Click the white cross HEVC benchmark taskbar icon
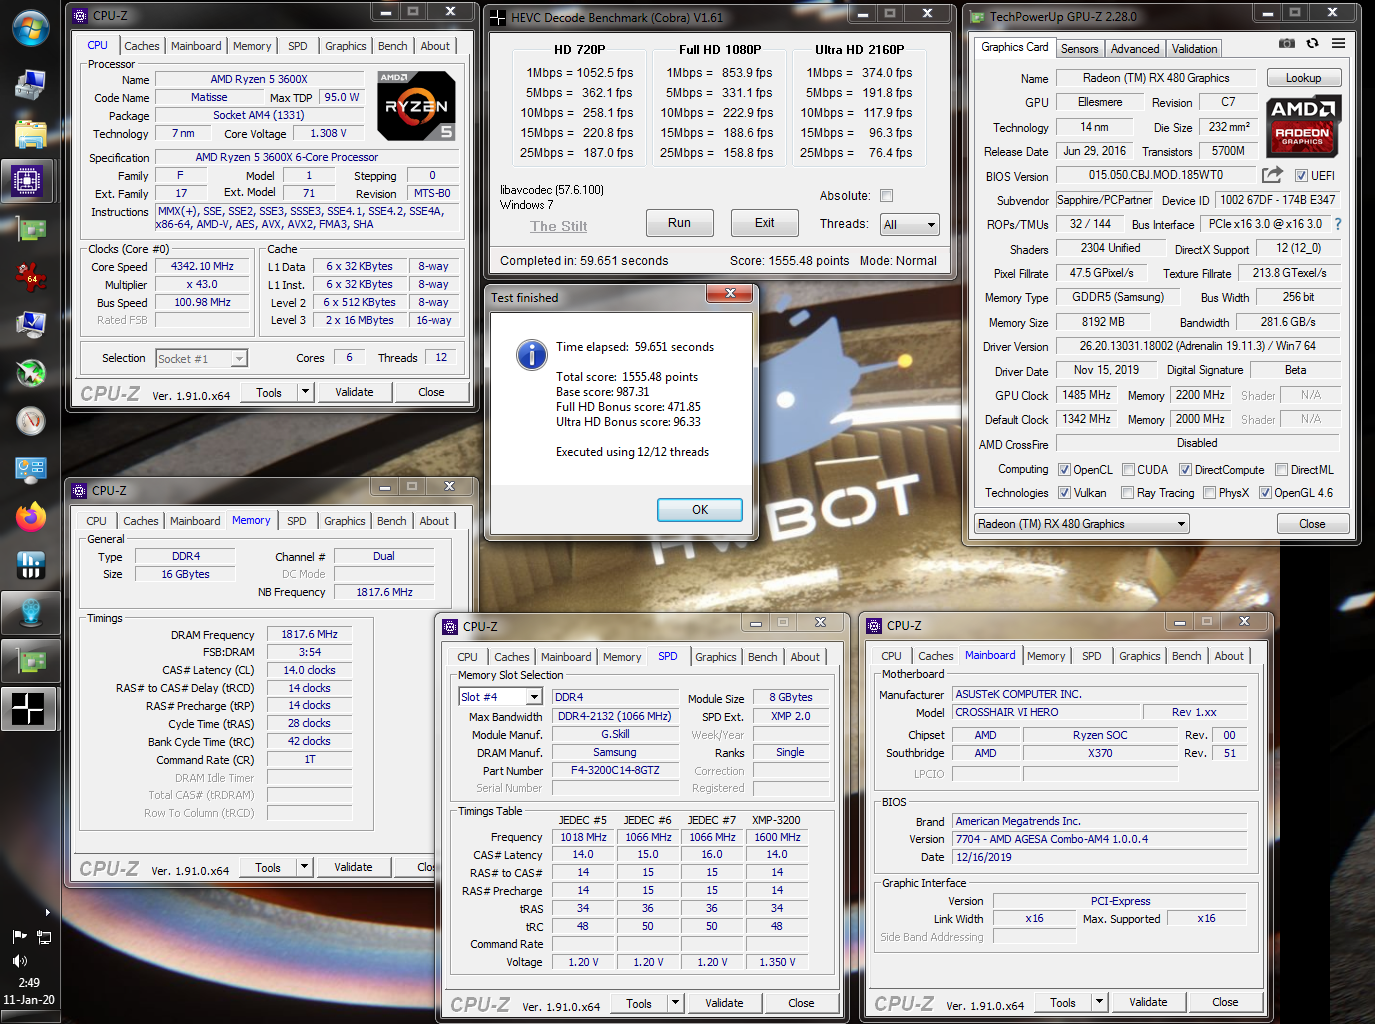The width and height of the screenshot is (1375, 1024). click(x=28, y=709)
